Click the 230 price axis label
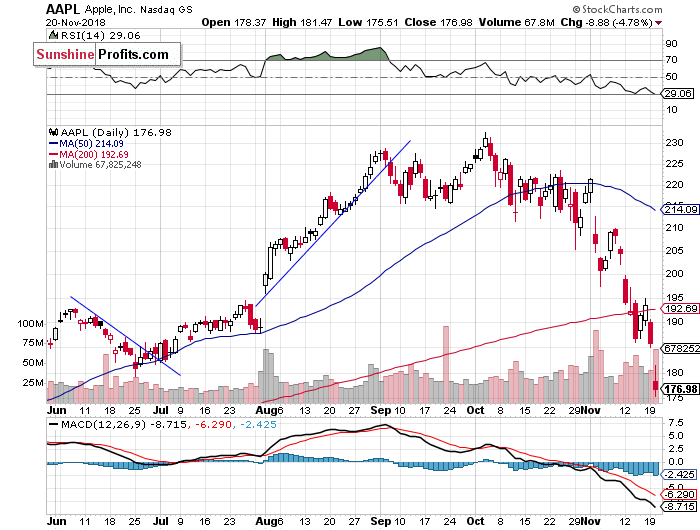Image resolution: width=700 pixels, height=530 pixels. 674,142
